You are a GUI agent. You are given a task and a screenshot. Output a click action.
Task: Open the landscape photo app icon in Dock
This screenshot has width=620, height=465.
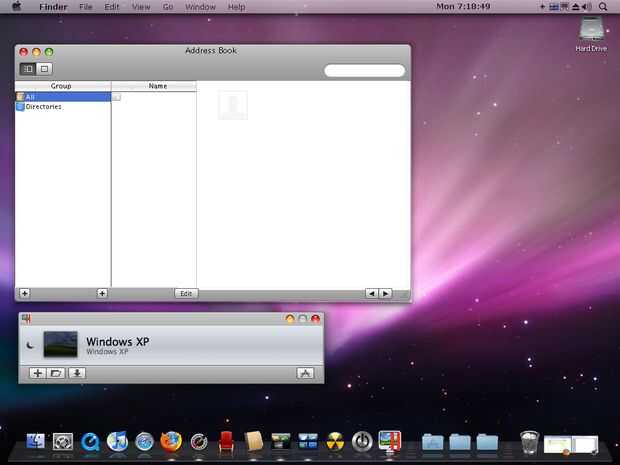[x=281, y=441]
